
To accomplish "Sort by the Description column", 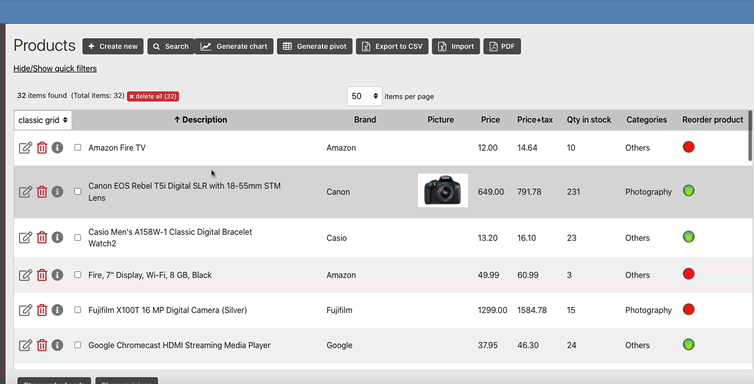I will [x=201, y=120].
